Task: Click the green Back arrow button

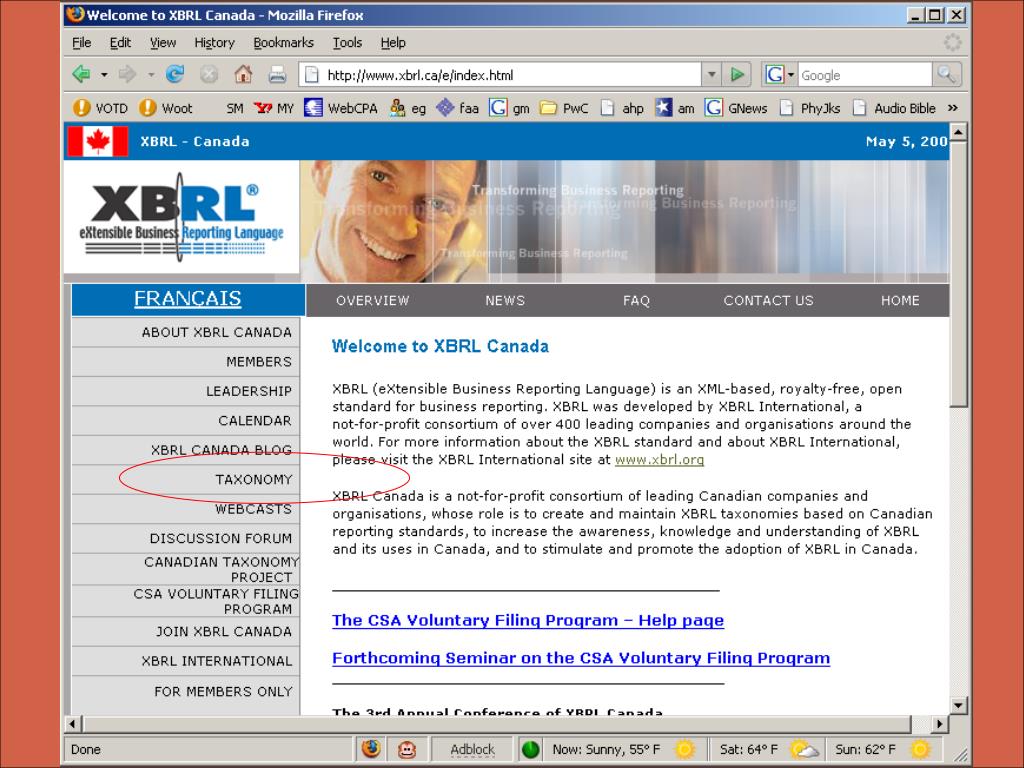Action: coord(82,74)
